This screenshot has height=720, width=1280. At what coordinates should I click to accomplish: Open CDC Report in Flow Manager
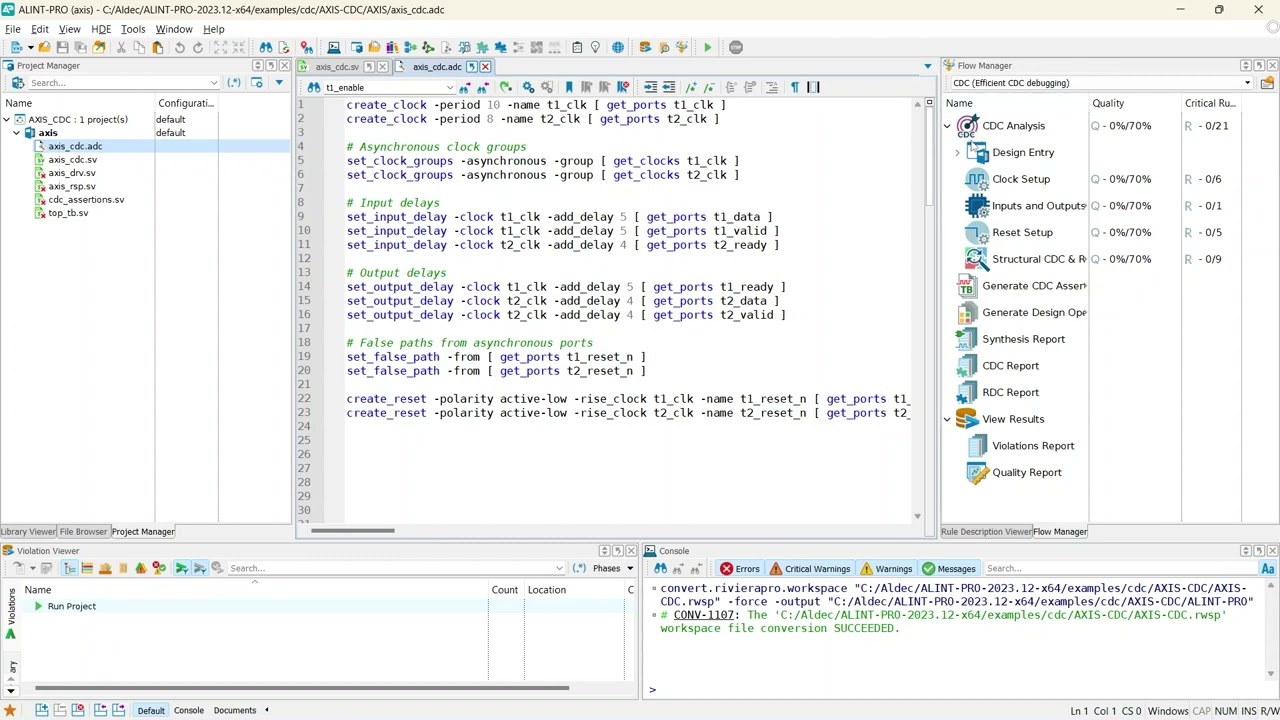tap(1010, 366)
